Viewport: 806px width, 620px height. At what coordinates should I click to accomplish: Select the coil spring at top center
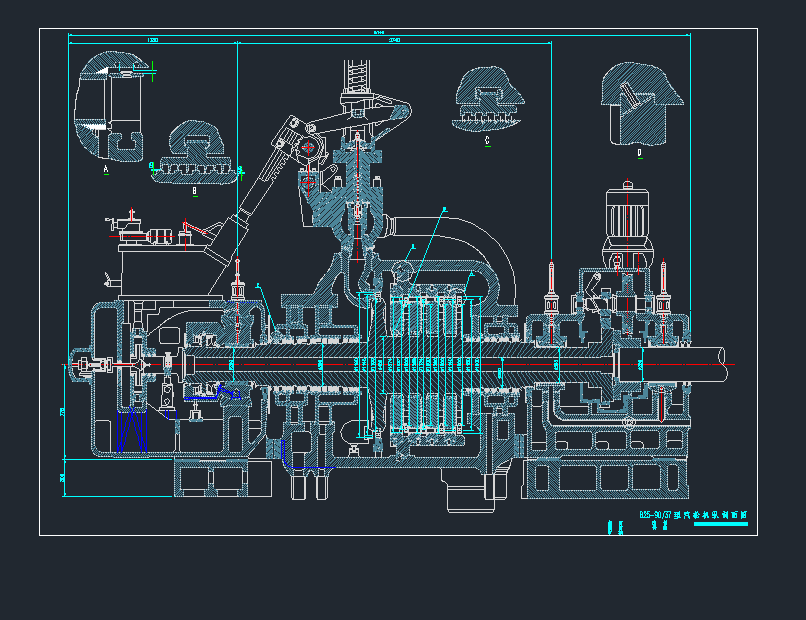point(357,75)
